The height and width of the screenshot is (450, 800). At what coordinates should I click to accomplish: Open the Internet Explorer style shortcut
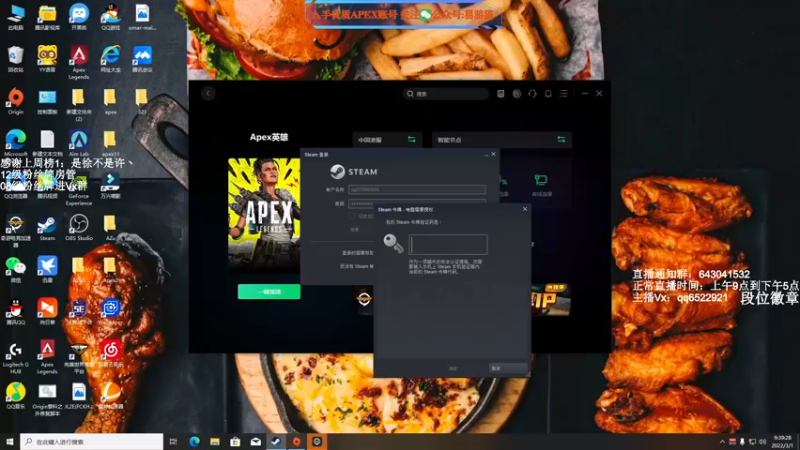click(110, 59)
